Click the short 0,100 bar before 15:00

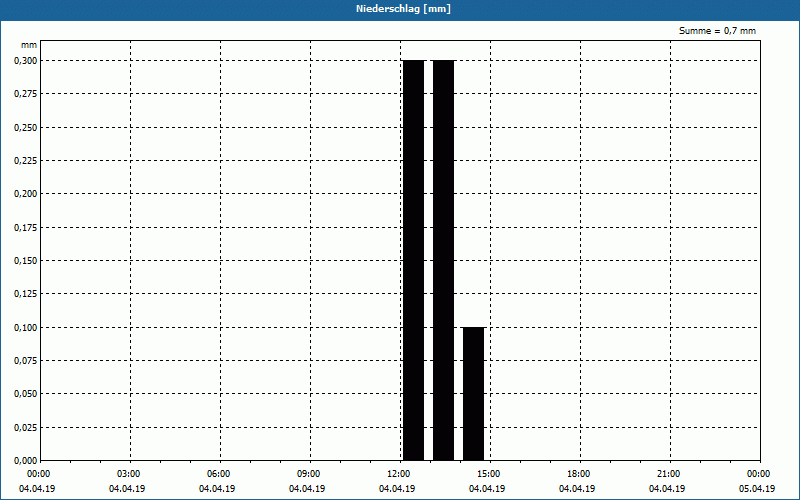(x=473, y=394)
